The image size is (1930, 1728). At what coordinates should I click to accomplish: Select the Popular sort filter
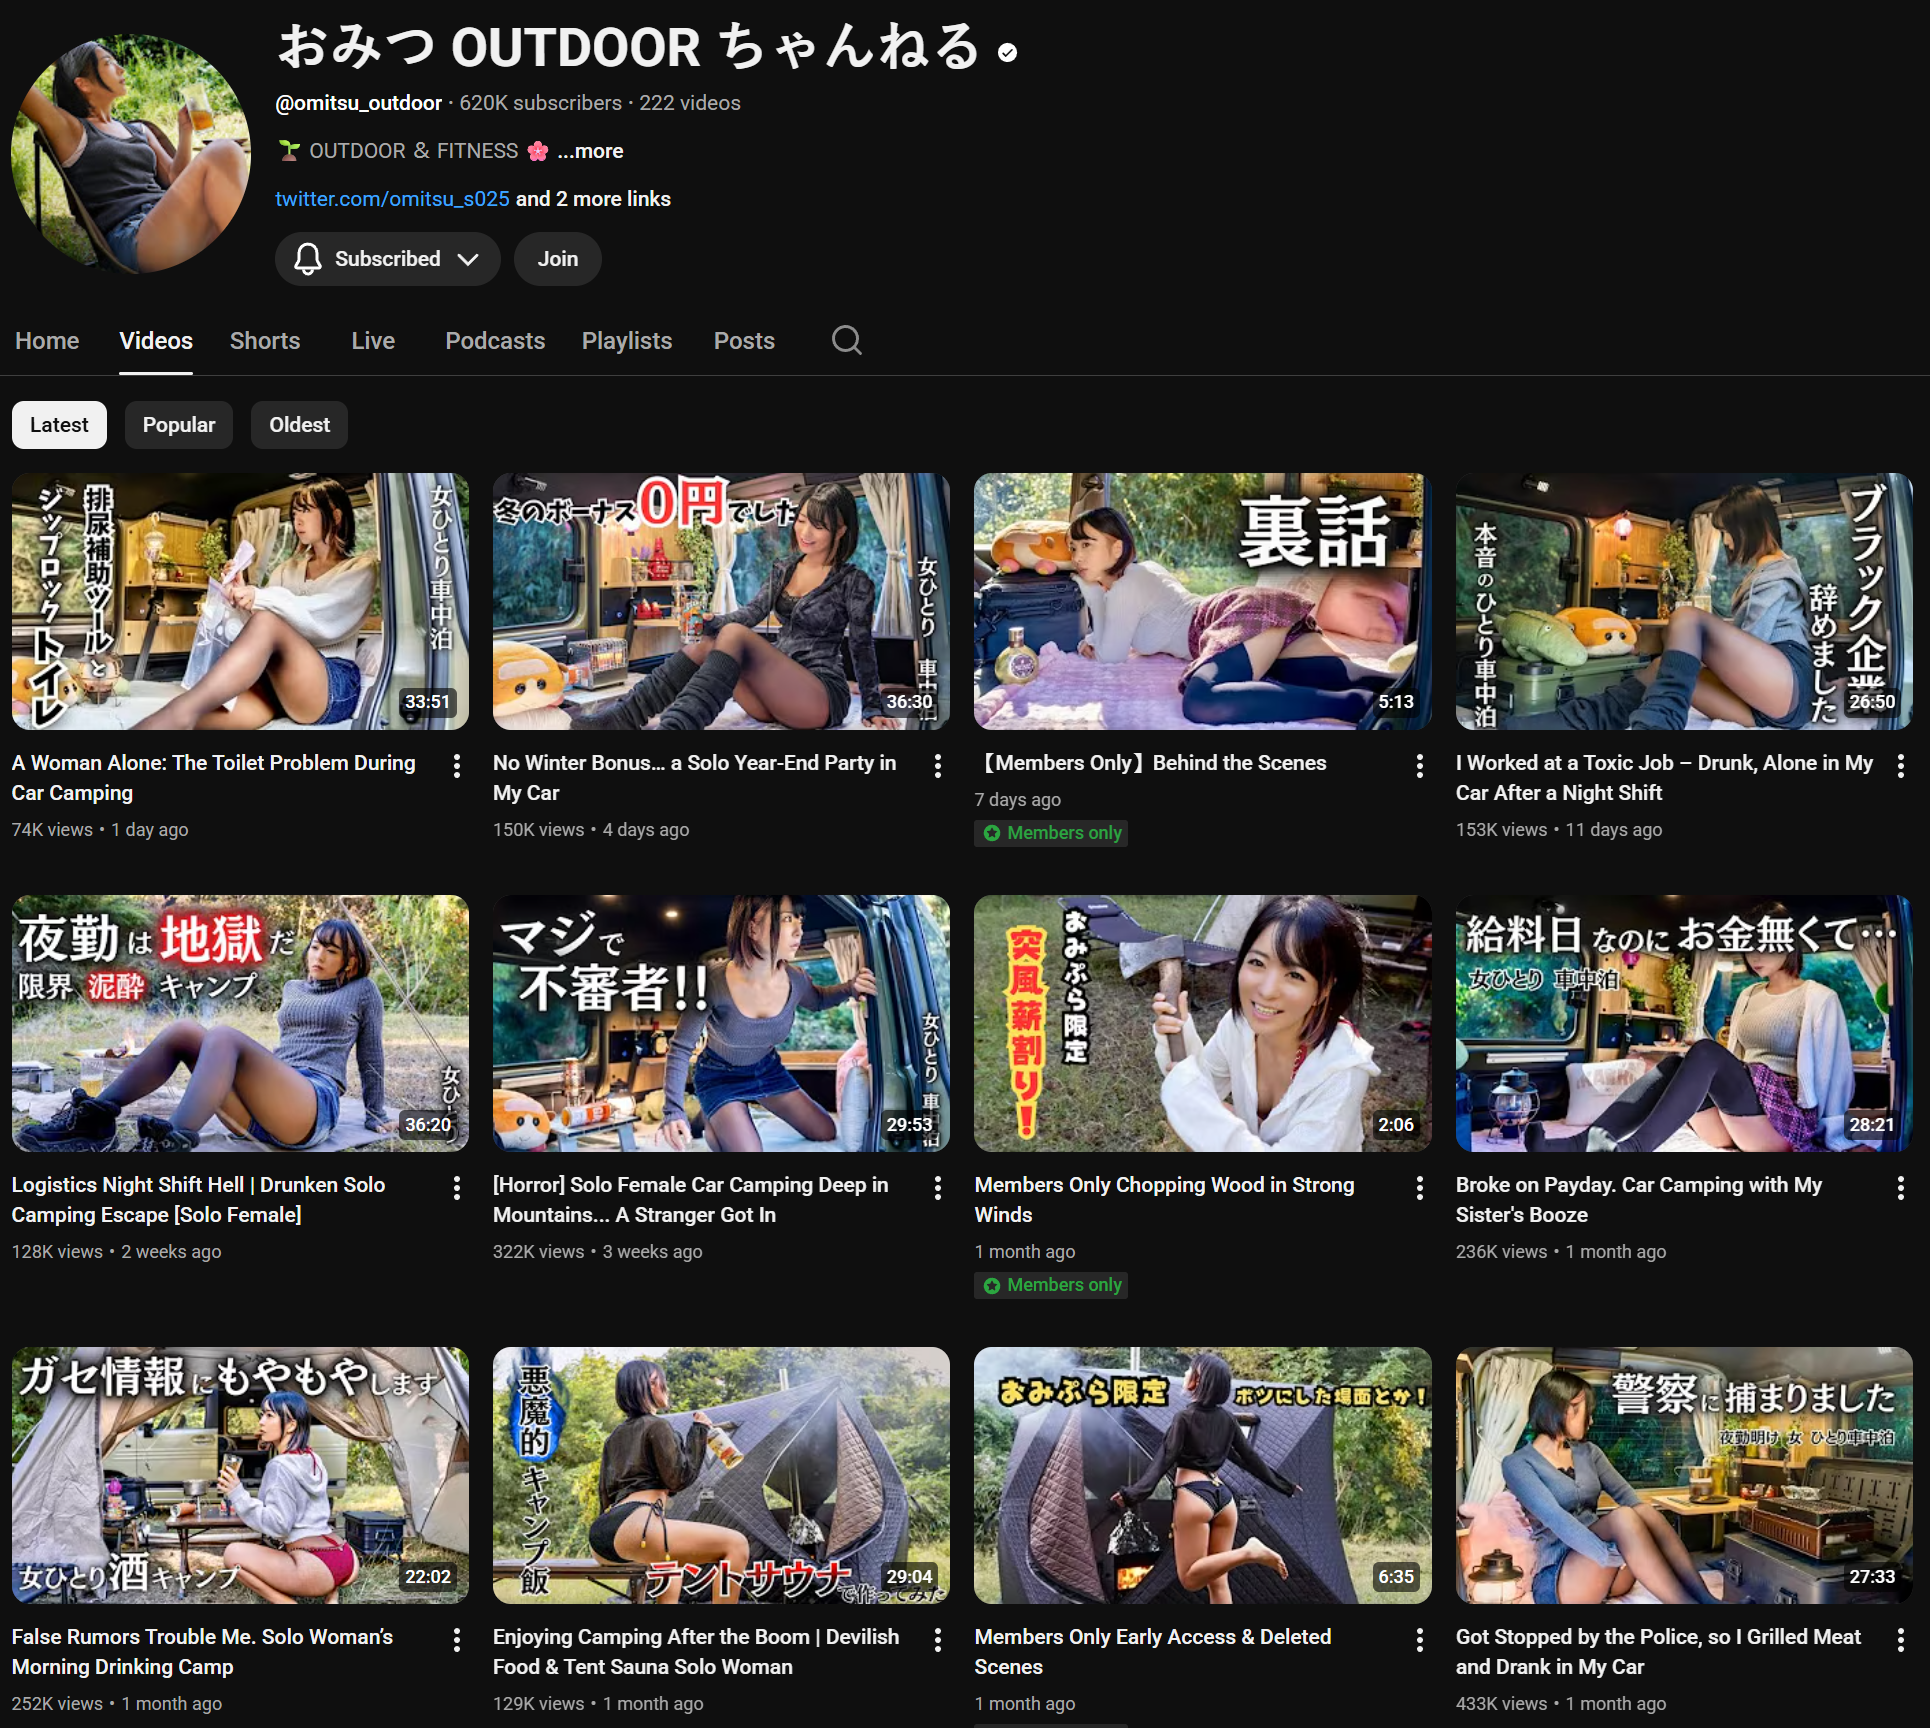click(178, 425)
